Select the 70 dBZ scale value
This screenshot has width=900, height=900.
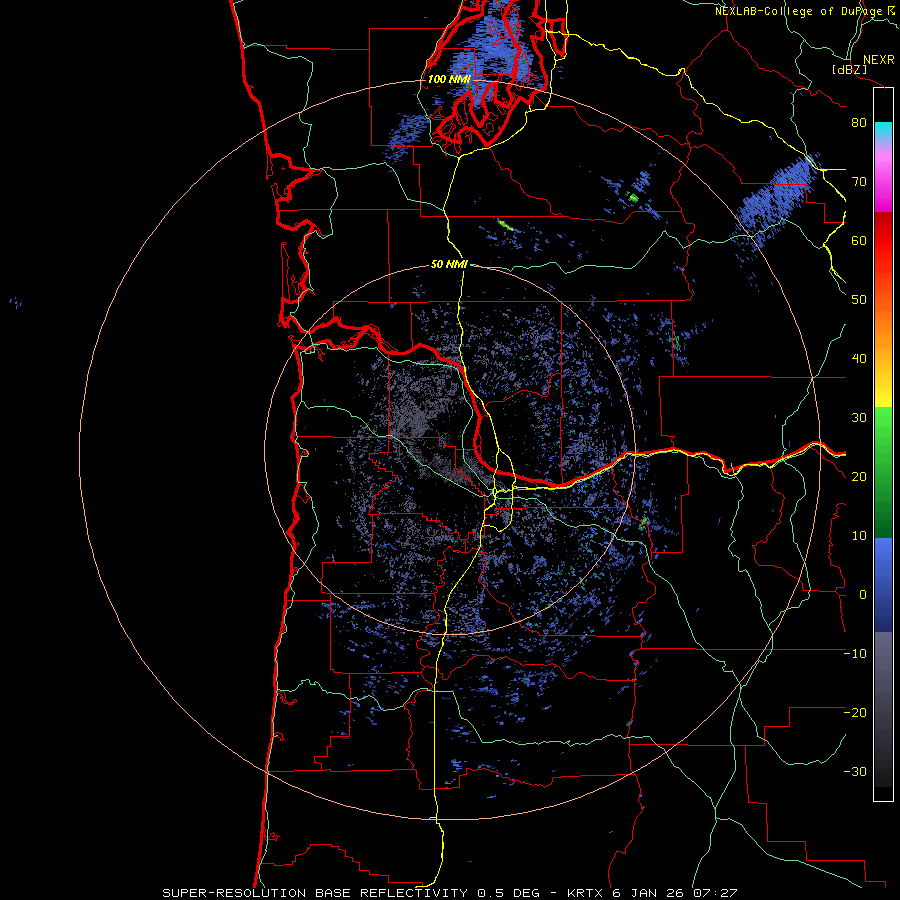coord(859,181)
